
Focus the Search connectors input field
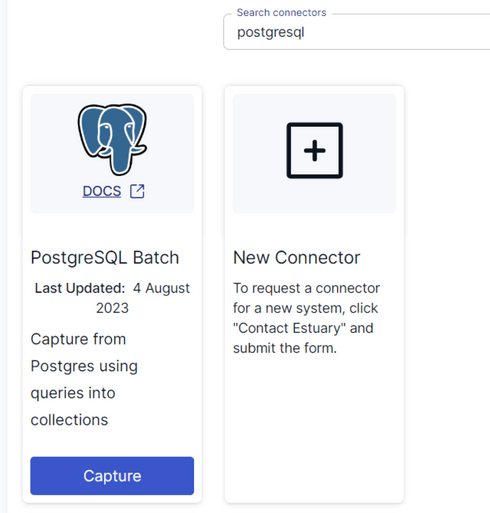357,32
